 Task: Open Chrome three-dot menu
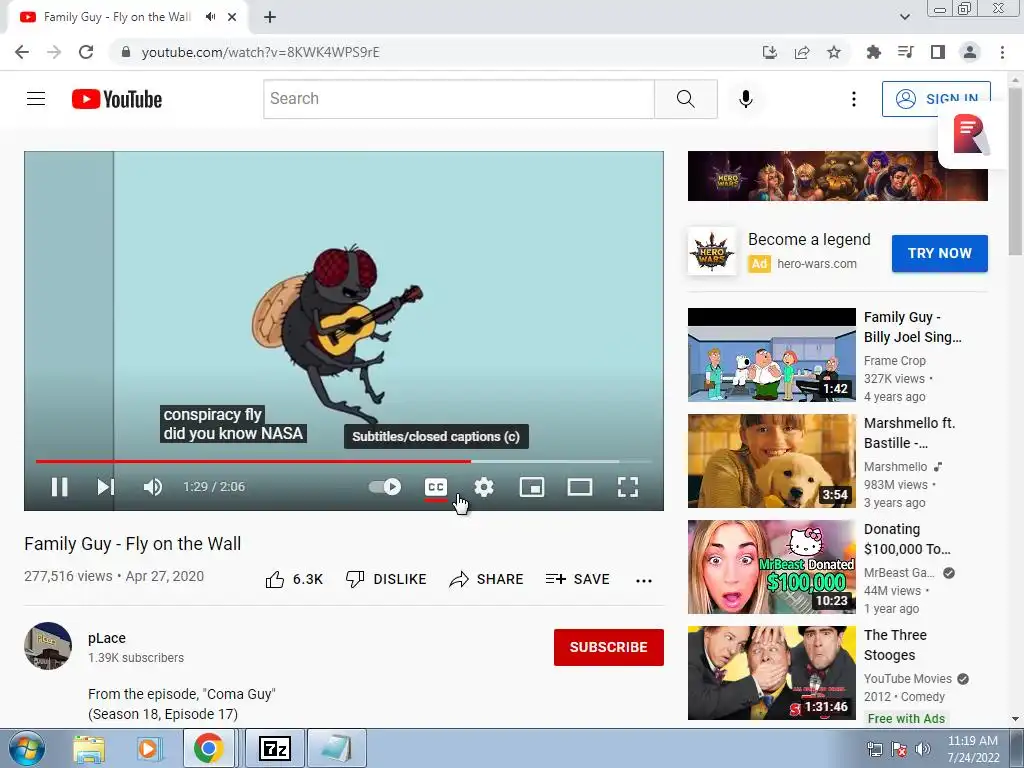[x=1002, y=52]
